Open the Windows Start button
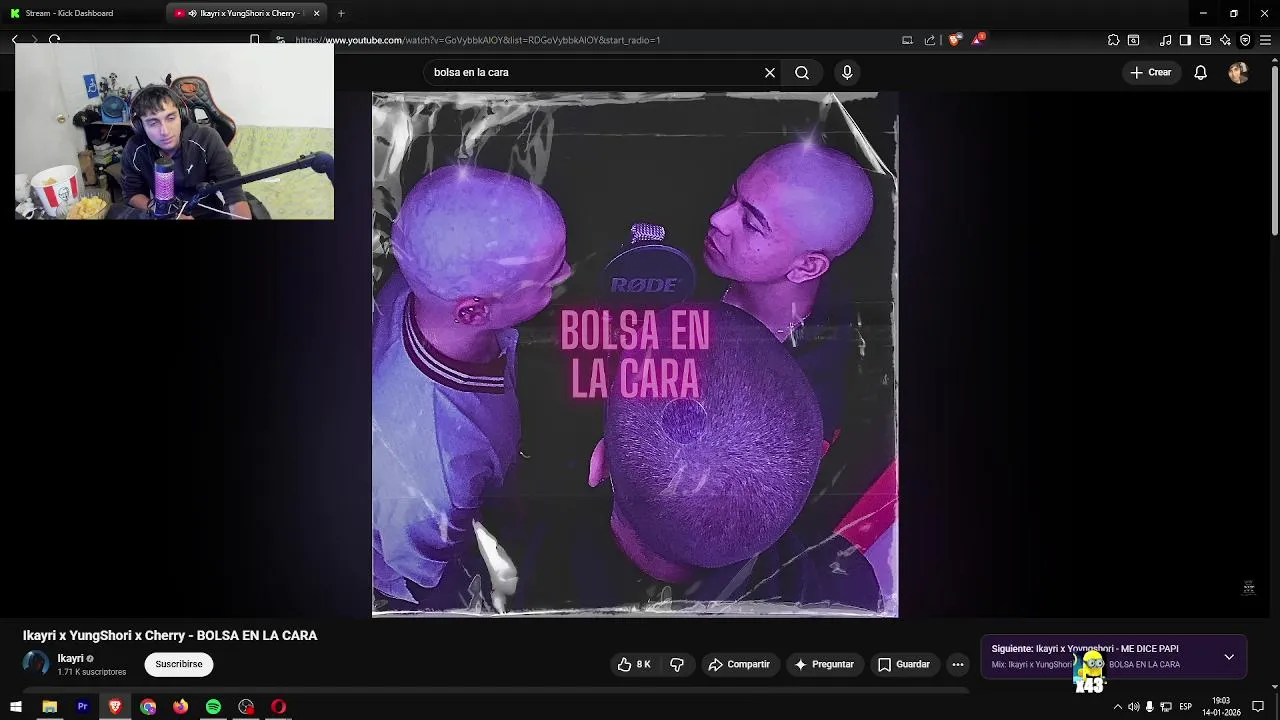 click(16, 707)
